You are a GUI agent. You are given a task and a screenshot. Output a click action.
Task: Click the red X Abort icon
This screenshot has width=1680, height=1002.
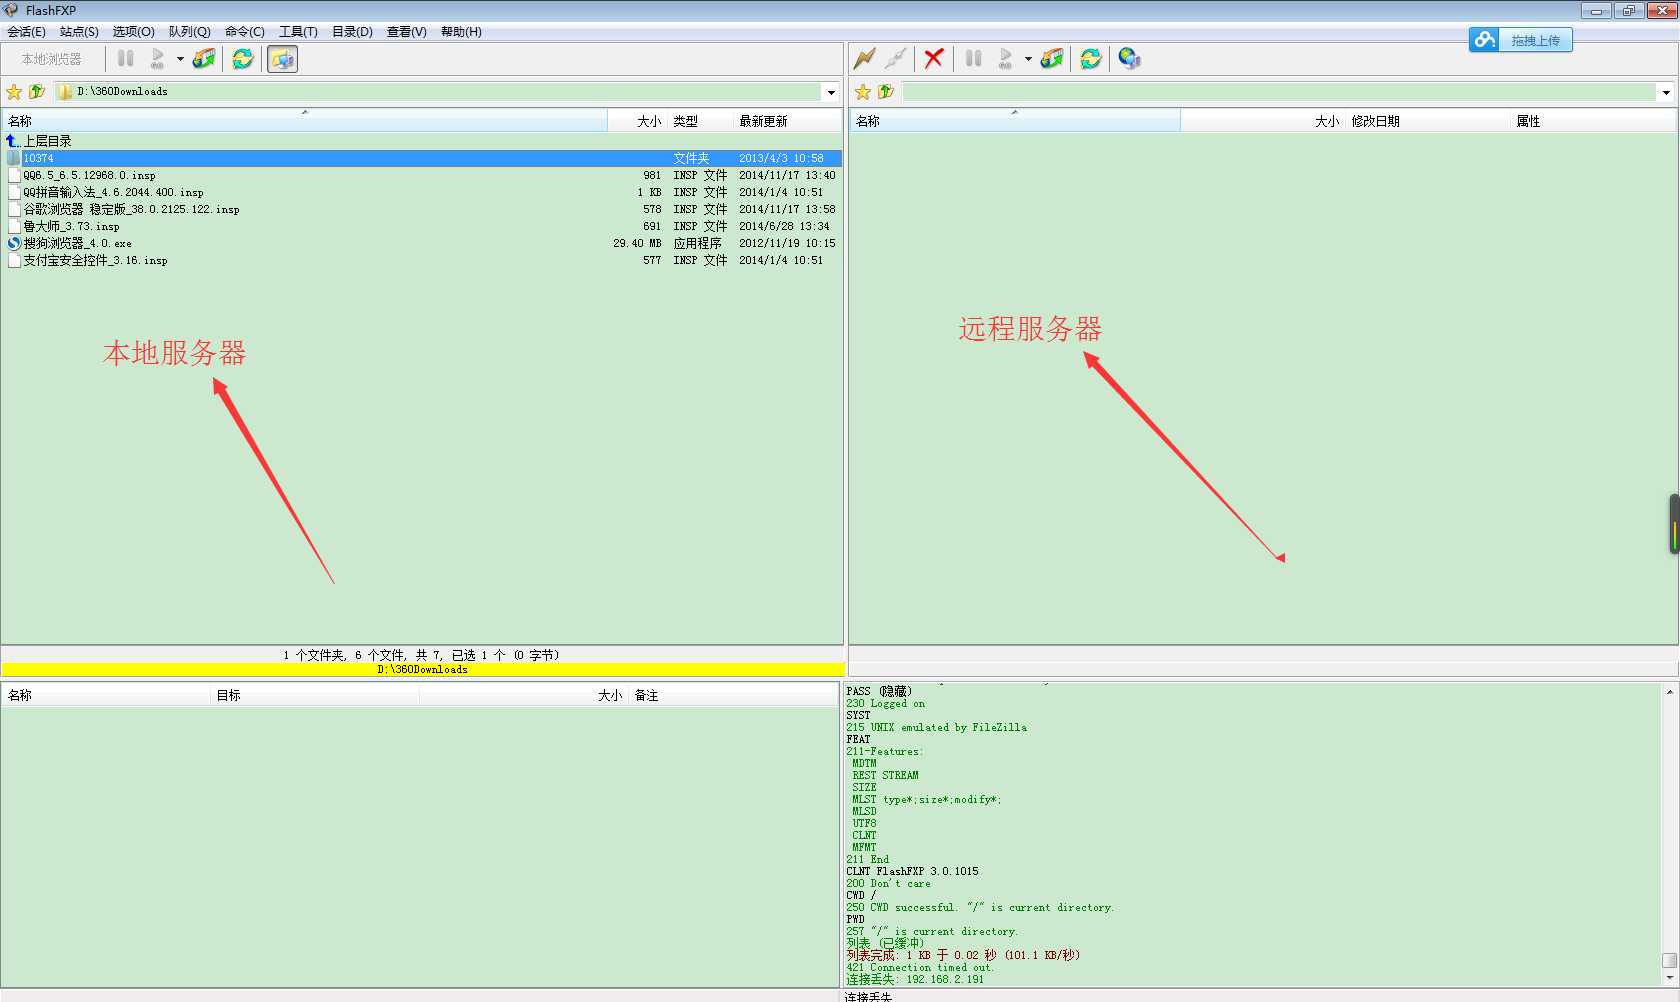pos(934,59)
